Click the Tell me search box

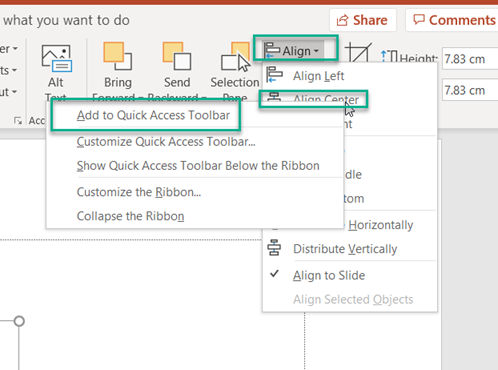coord(66,20)
